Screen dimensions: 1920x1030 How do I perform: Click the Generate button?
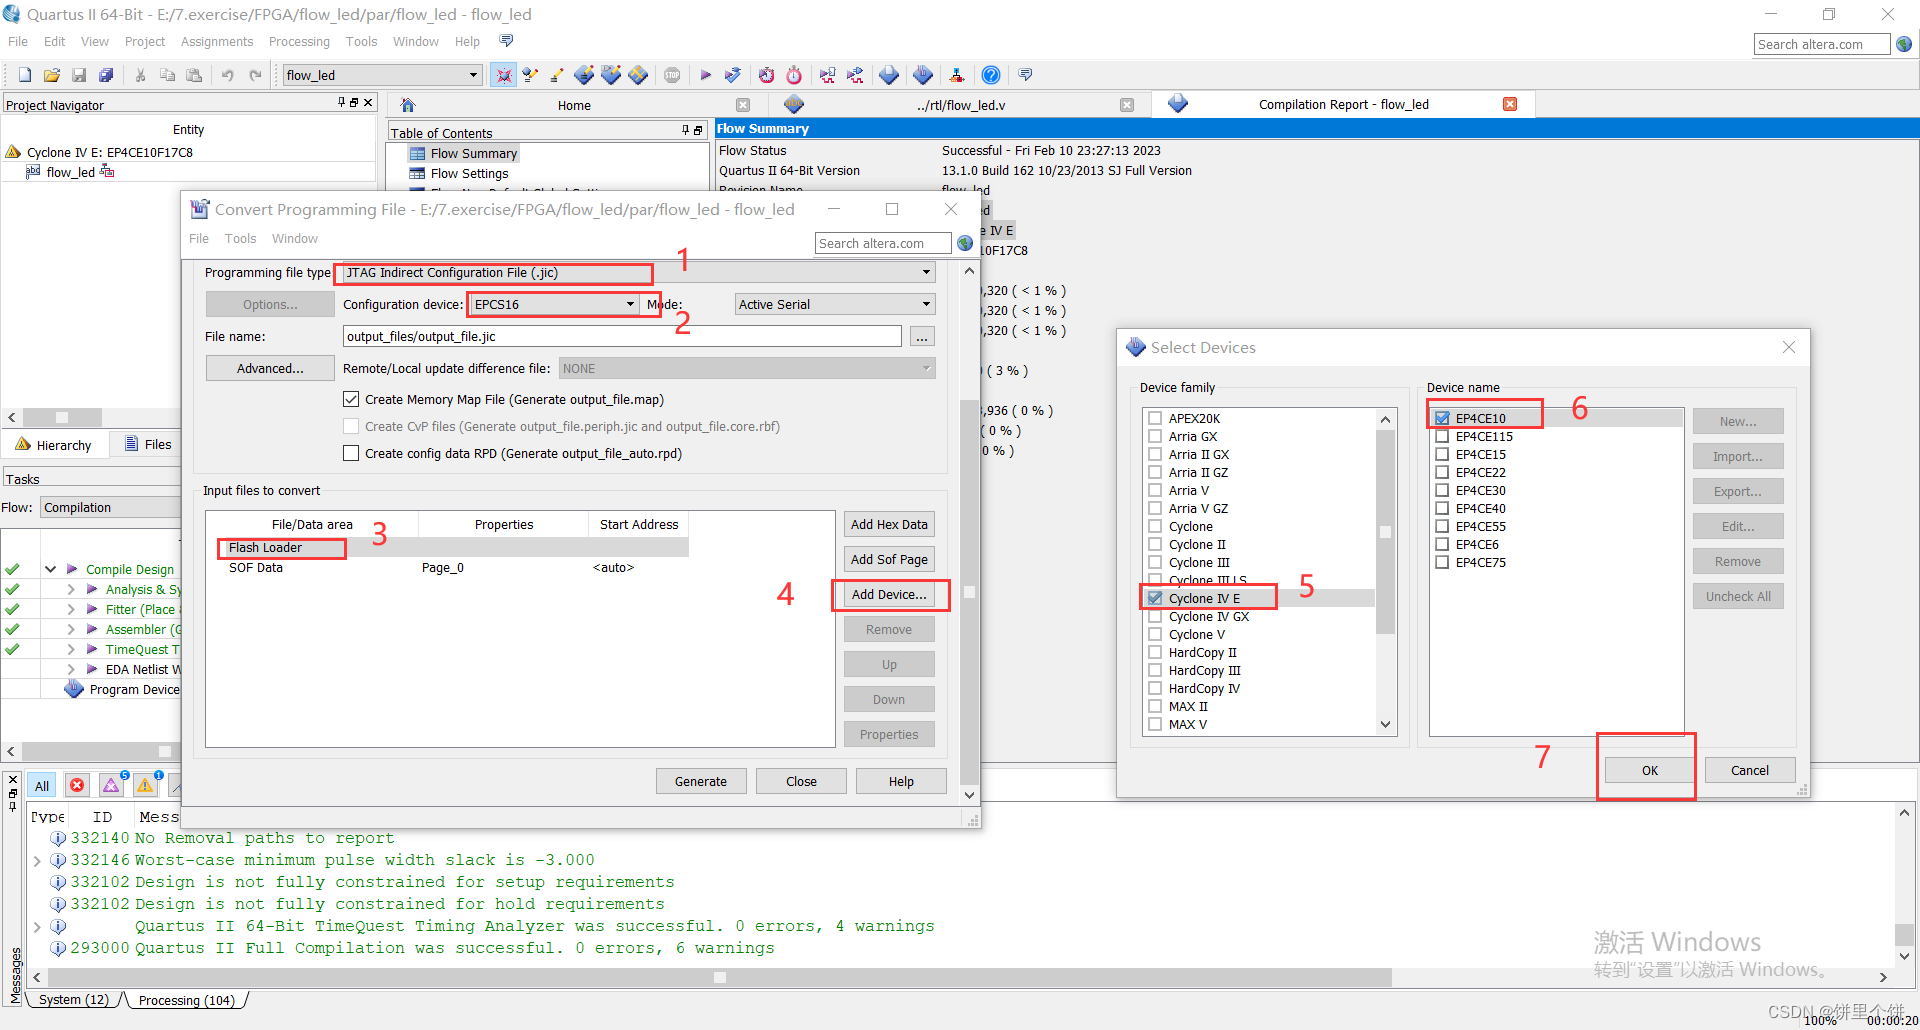pyautogui.click(x=701, y=782)
